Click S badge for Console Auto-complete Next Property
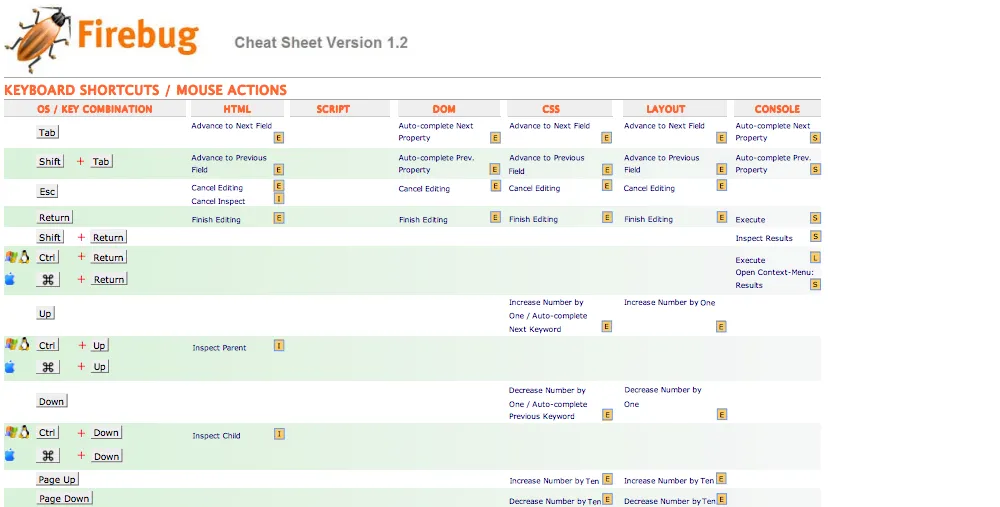1000x507 pixels. click(x=815, y=138)
